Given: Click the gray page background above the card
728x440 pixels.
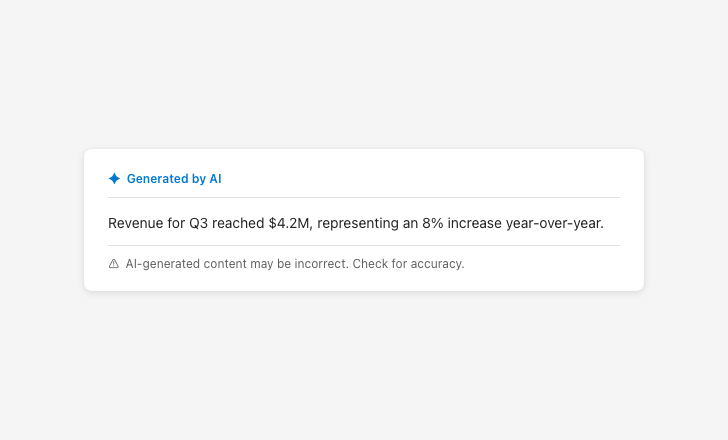Looking at the screenshot, I should coord(364,70).
